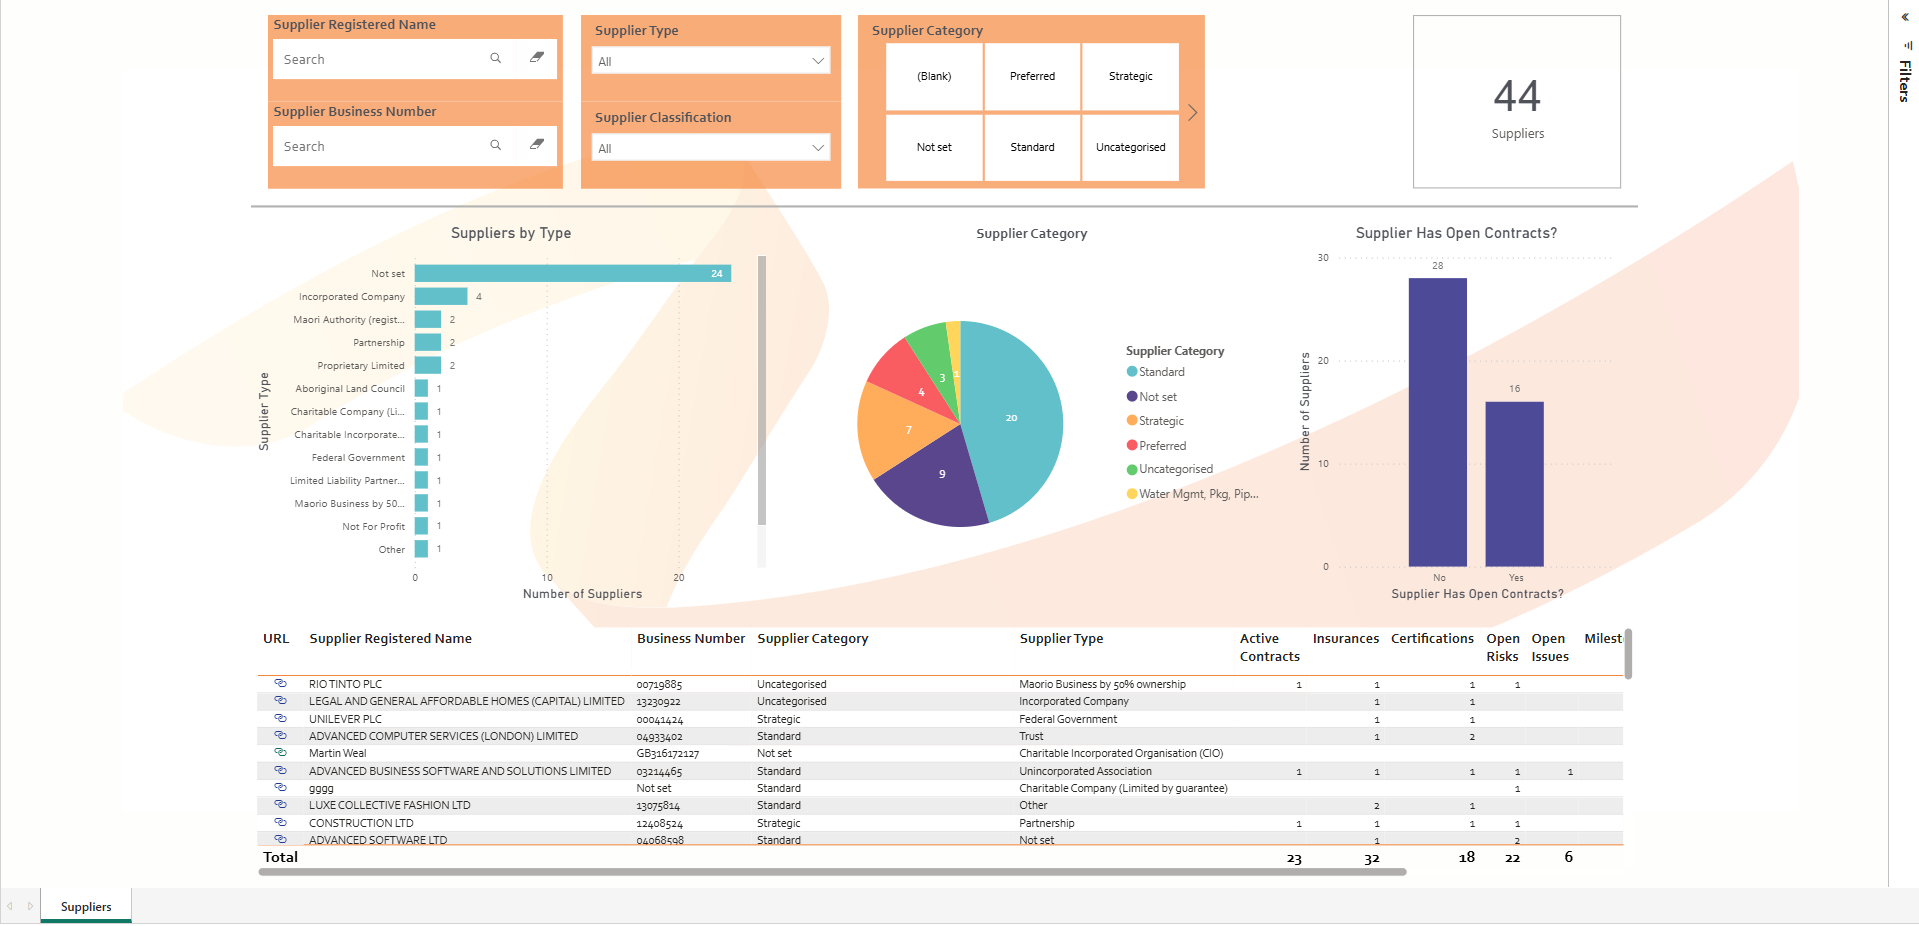1919x926 pixels.
Task: Toggle the Strategic supplier category tile
Action: 1130,76
